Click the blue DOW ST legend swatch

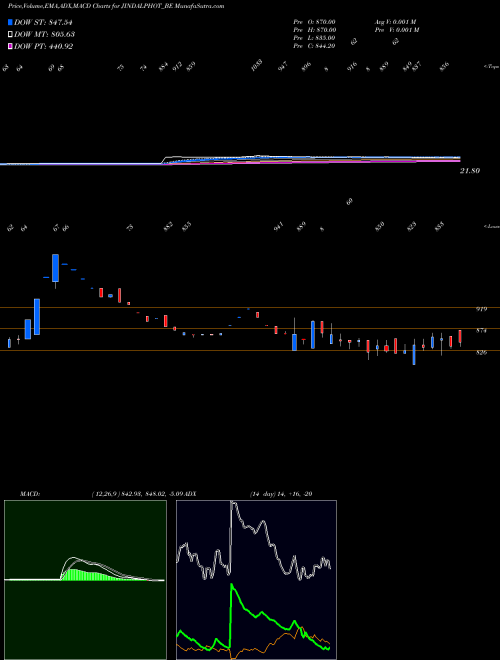click(11, 22)
